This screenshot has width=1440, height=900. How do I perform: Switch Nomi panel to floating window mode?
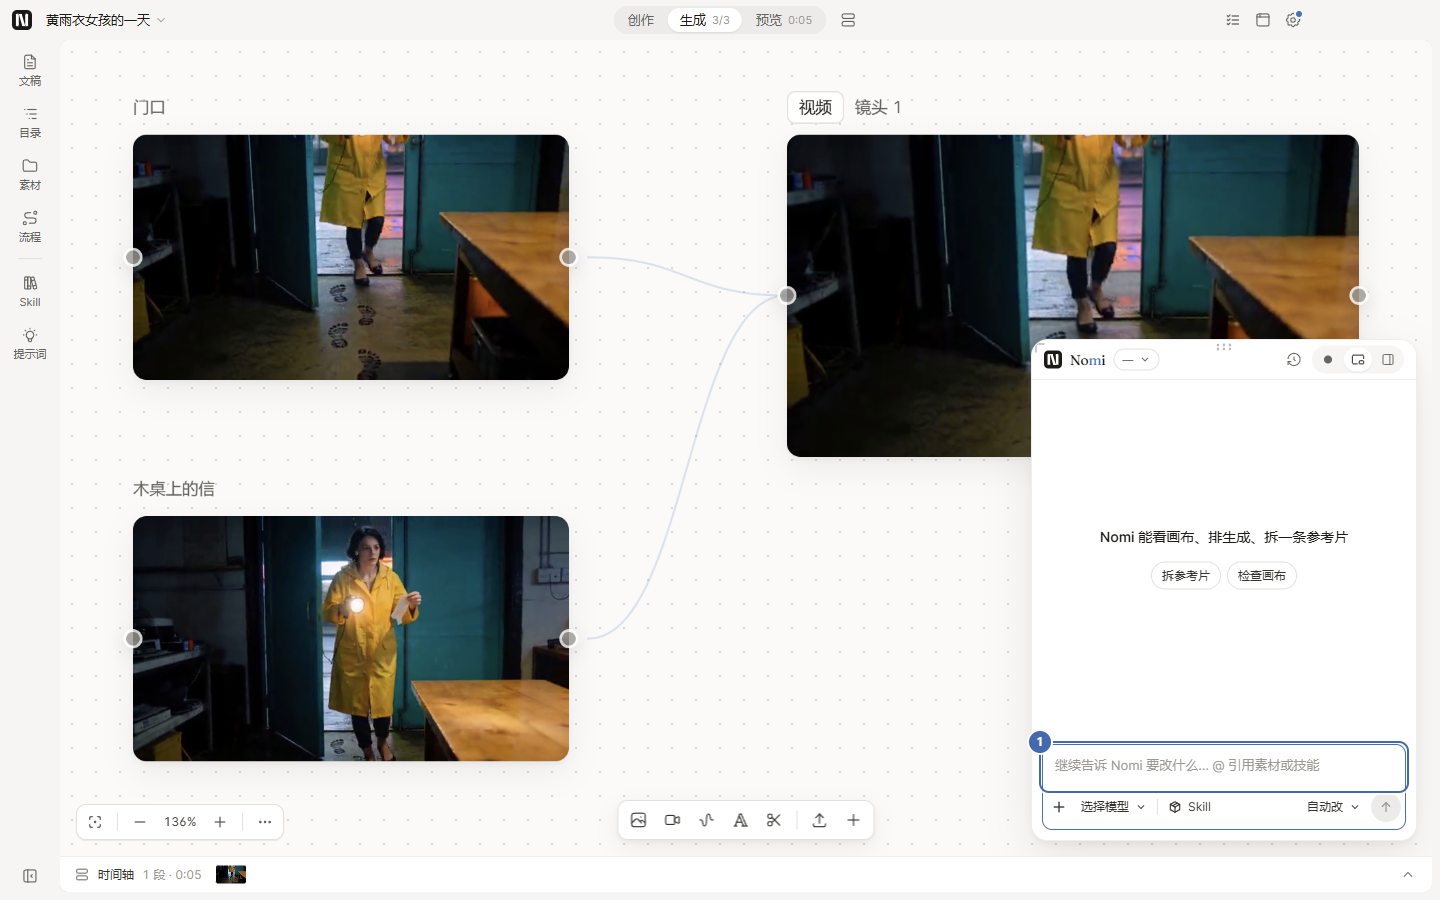point(1358,360)
